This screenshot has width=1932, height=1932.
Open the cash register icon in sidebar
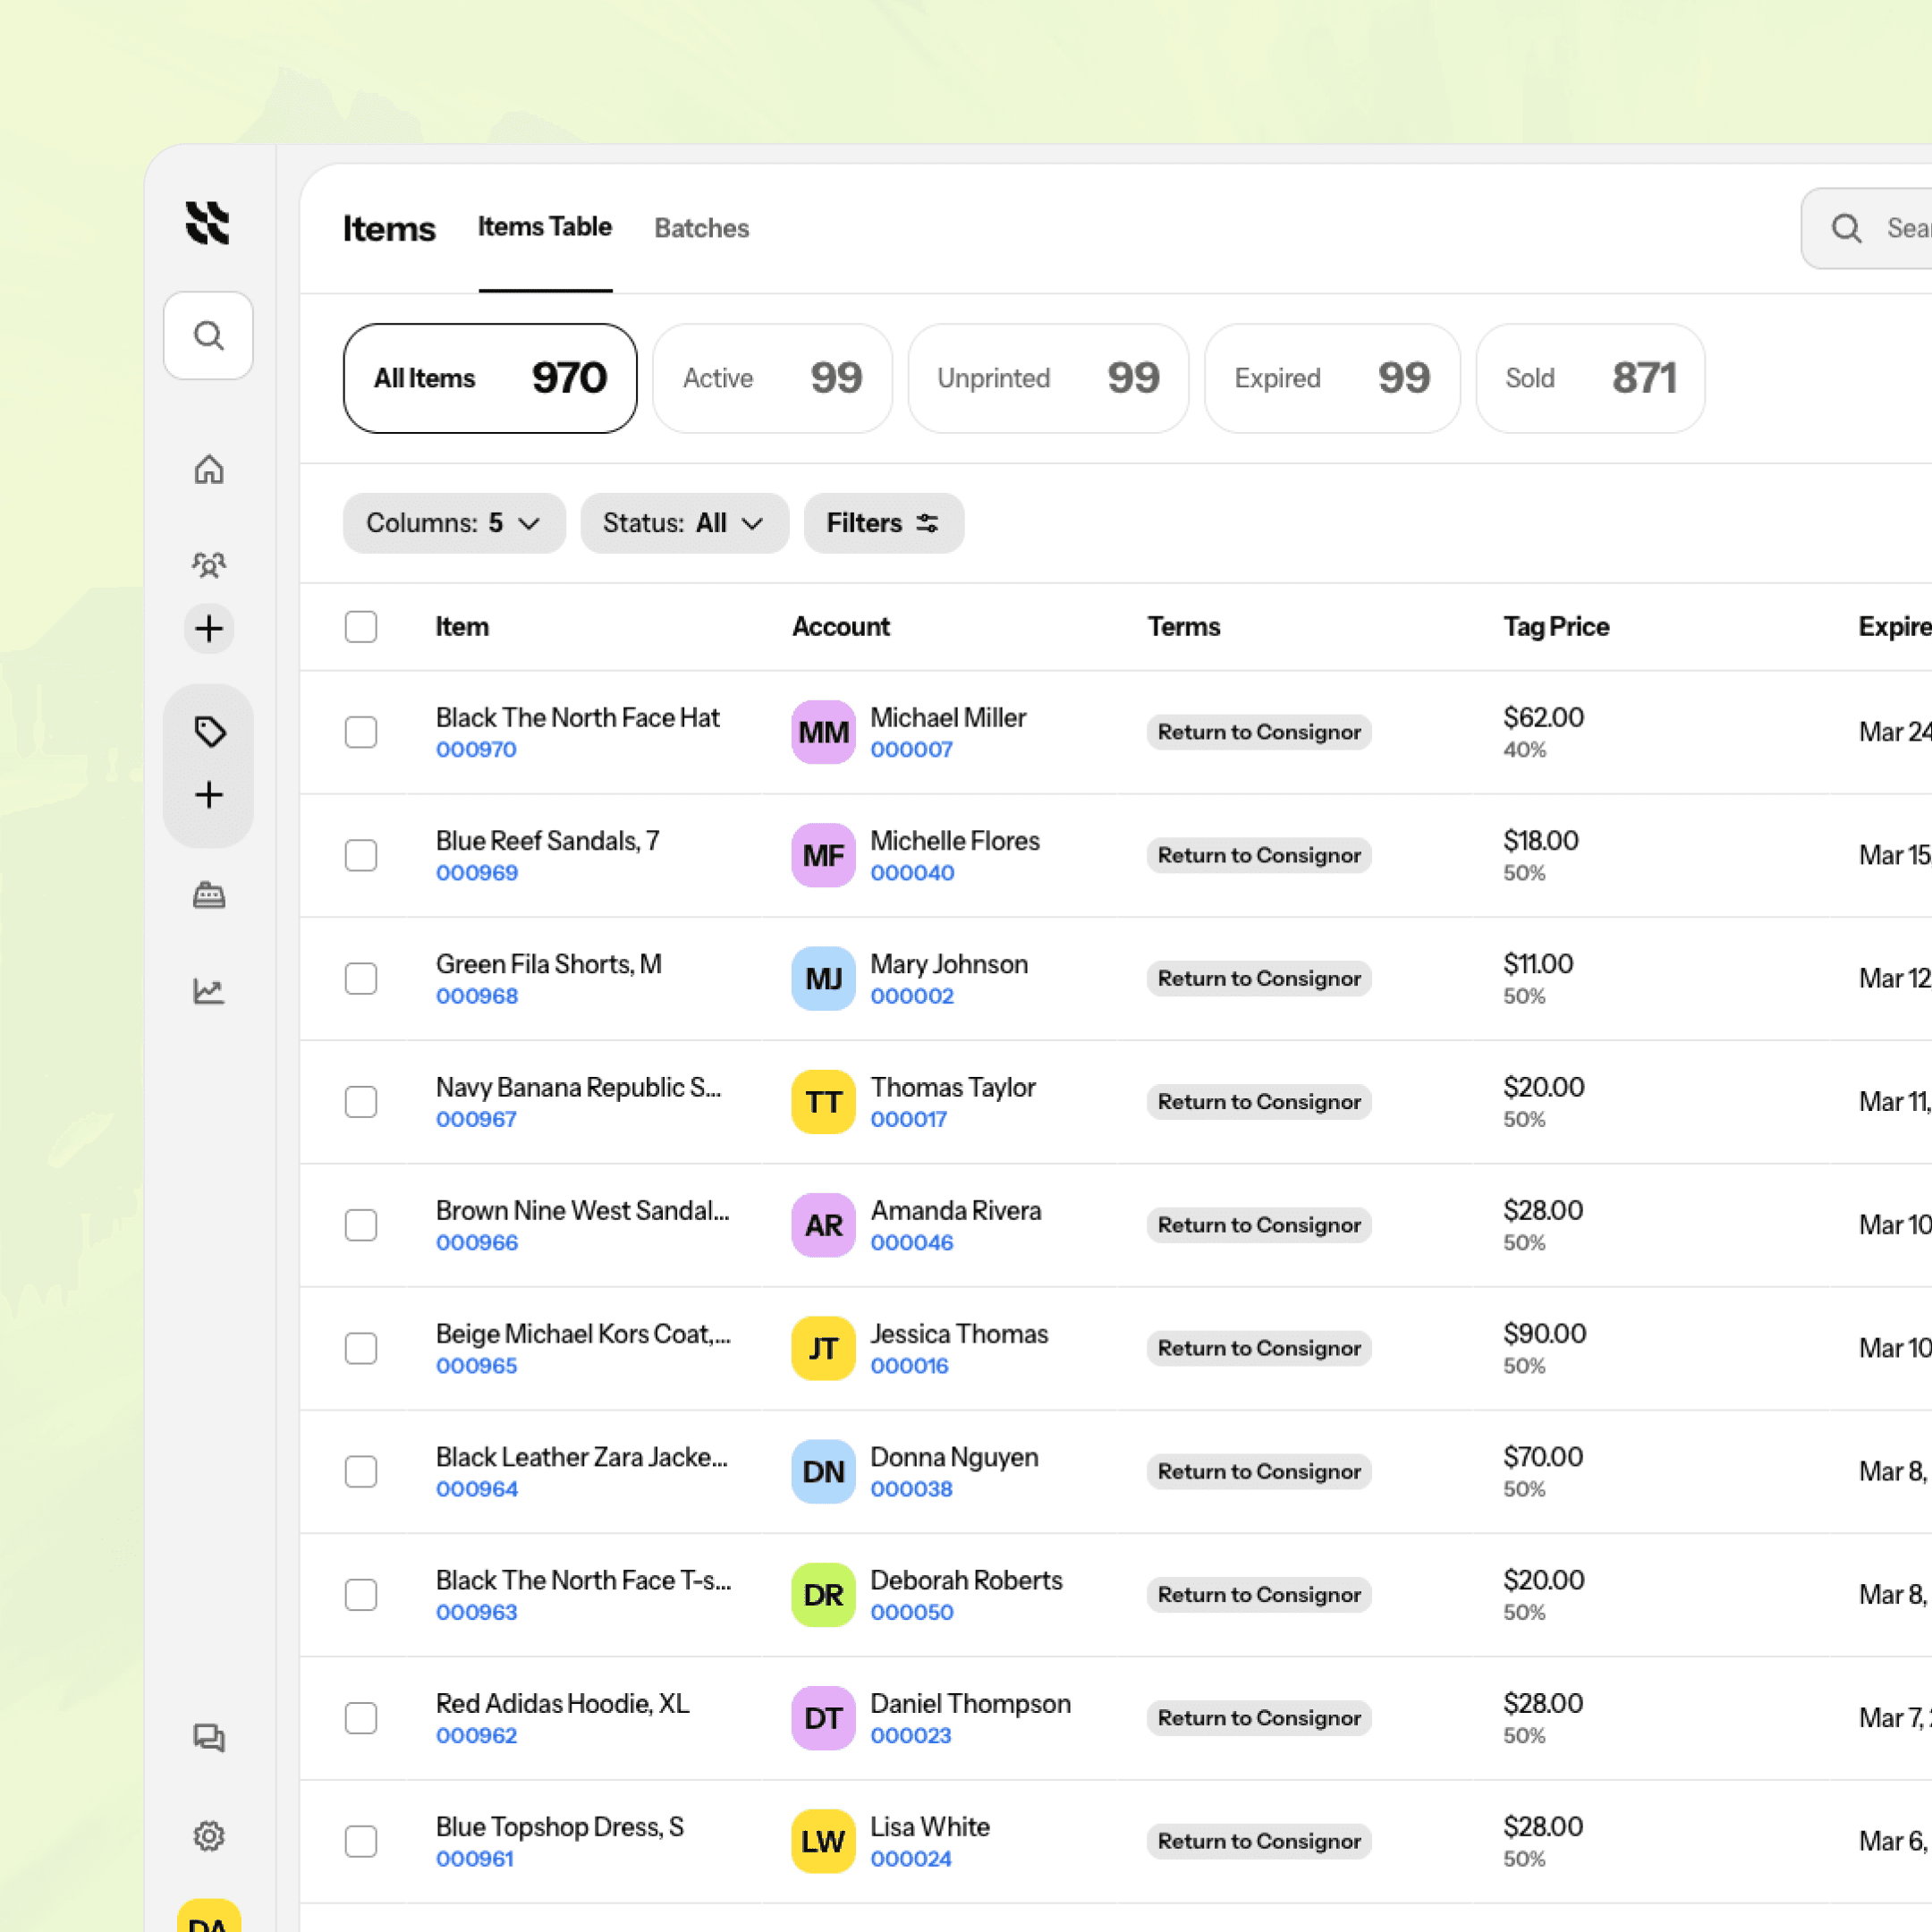pos(209,895)
